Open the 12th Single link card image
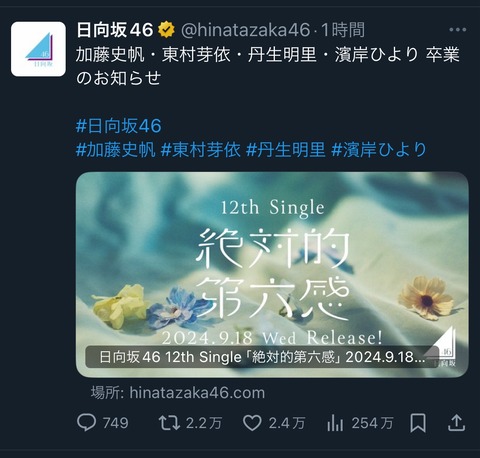Image resolution: width=480 pixels, height=458 pixels. (x=272, y=275)
